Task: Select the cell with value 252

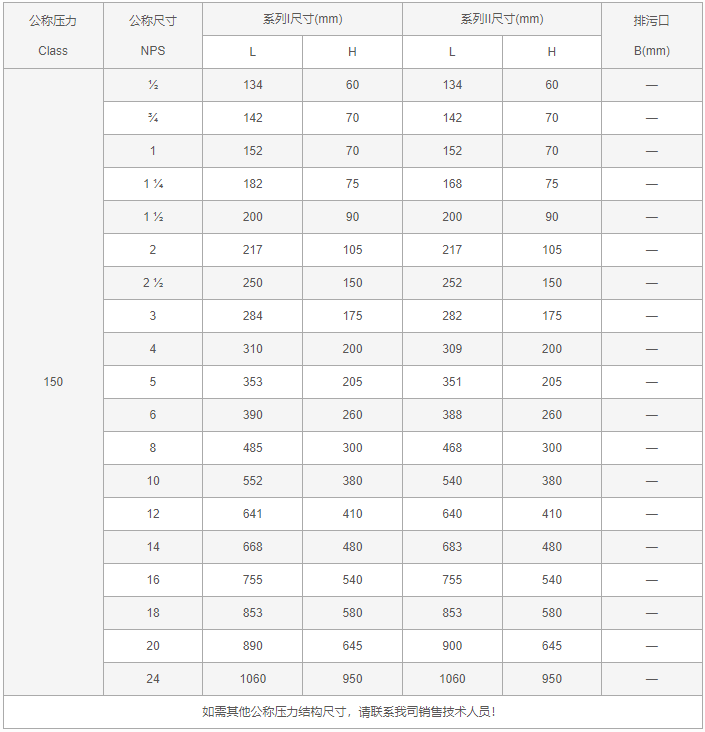Action: click(453, 283)
